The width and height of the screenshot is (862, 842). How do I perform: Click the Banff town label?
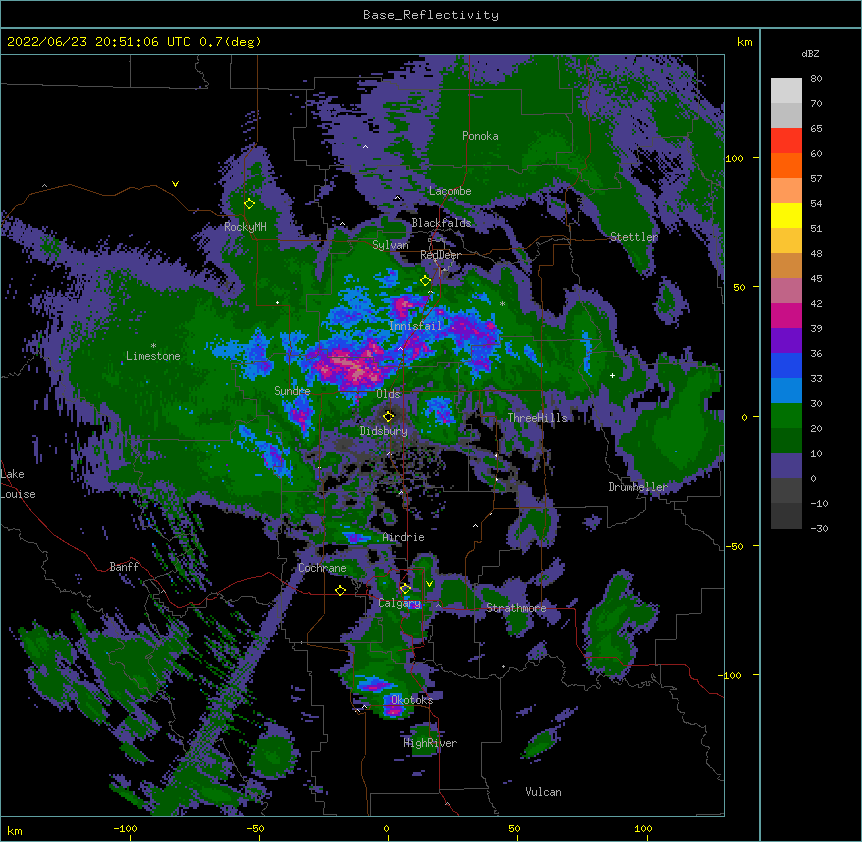click(x=124, y=567)
